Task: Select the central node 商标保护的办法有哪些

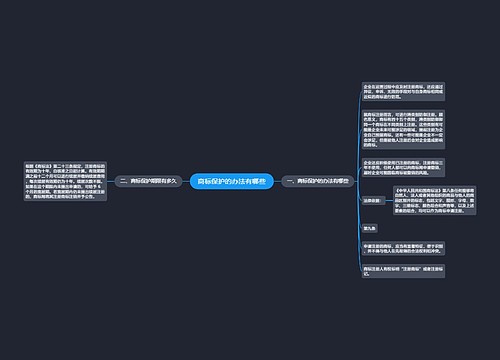Action: (232, 181)
